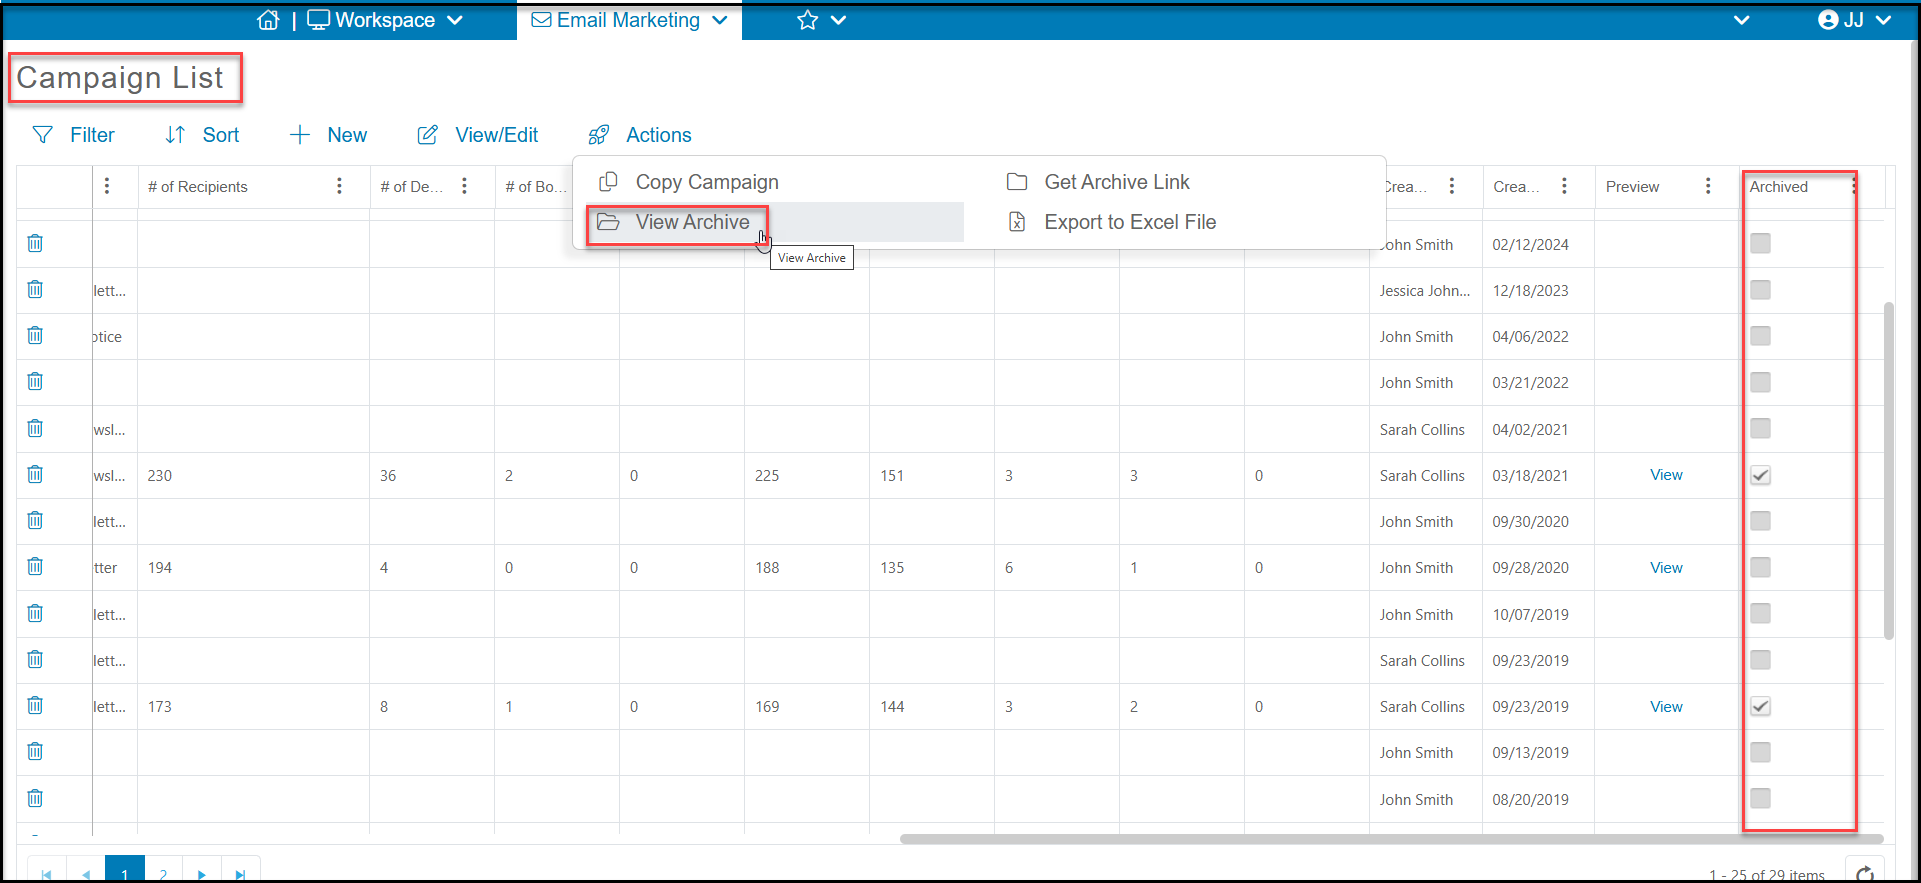
Task: Click the horizontal scrollbar under the grid
Action: coord(1390,839)
